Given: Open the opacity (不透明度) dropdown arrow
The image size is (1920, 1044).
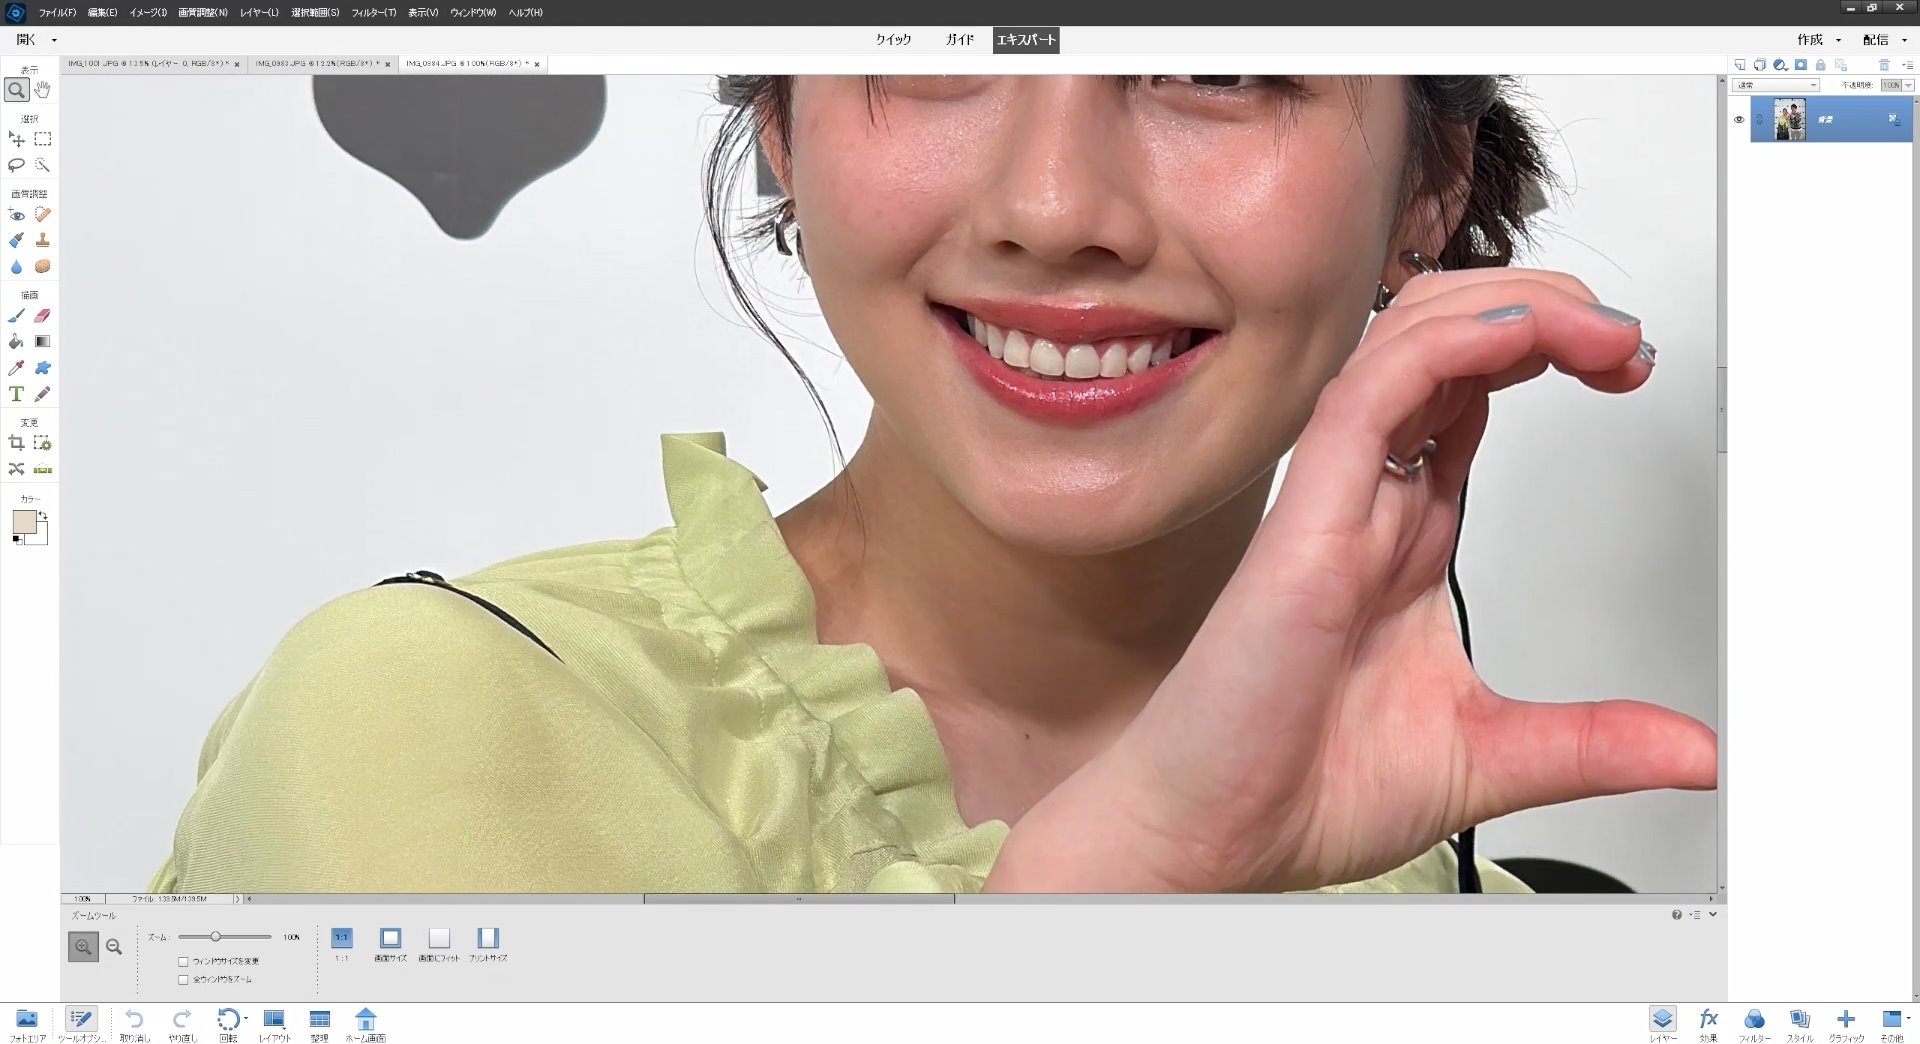Looking at the screenshot, I should pyautogui.click(x=1908, y=86).
